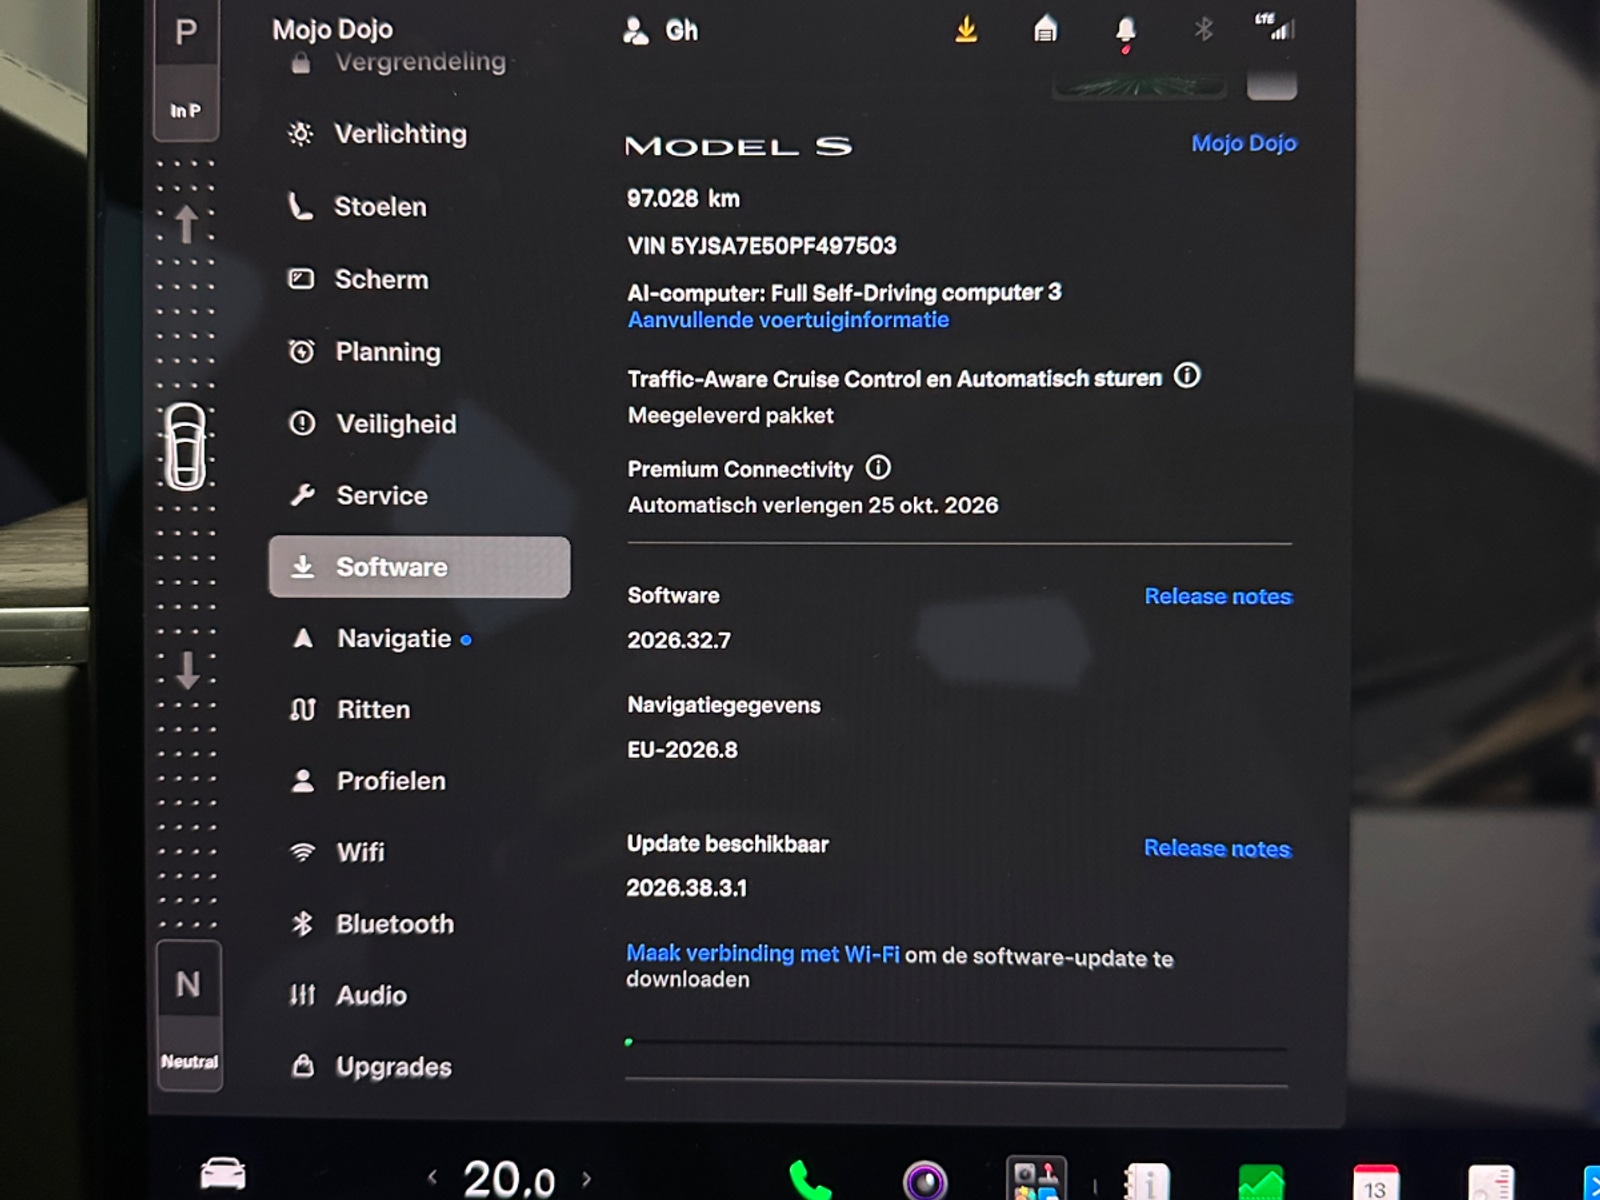Tap the Bluetooth status icon in top bar

[x=1203, y=29]
